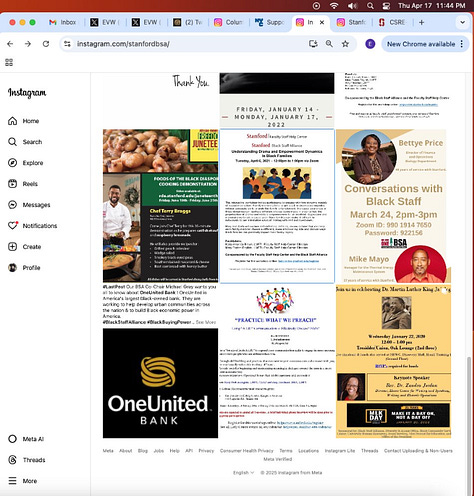Open Chrome three-dot menu

click(x=462, y=44)
